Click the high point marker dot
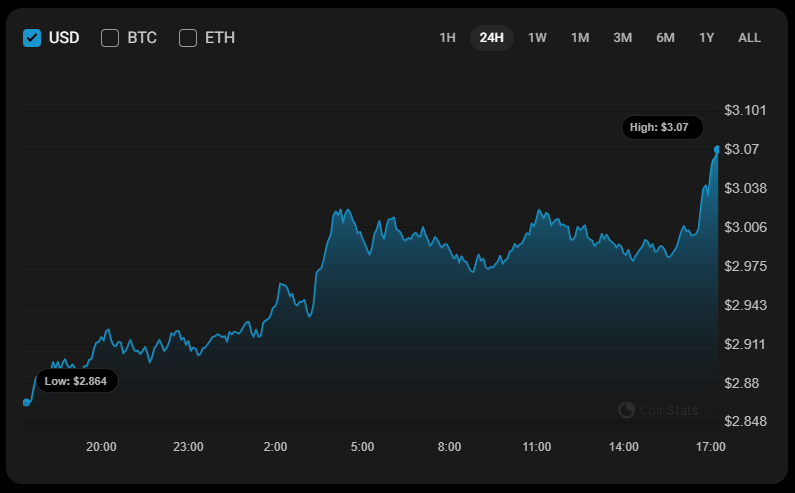 (717, 149)
